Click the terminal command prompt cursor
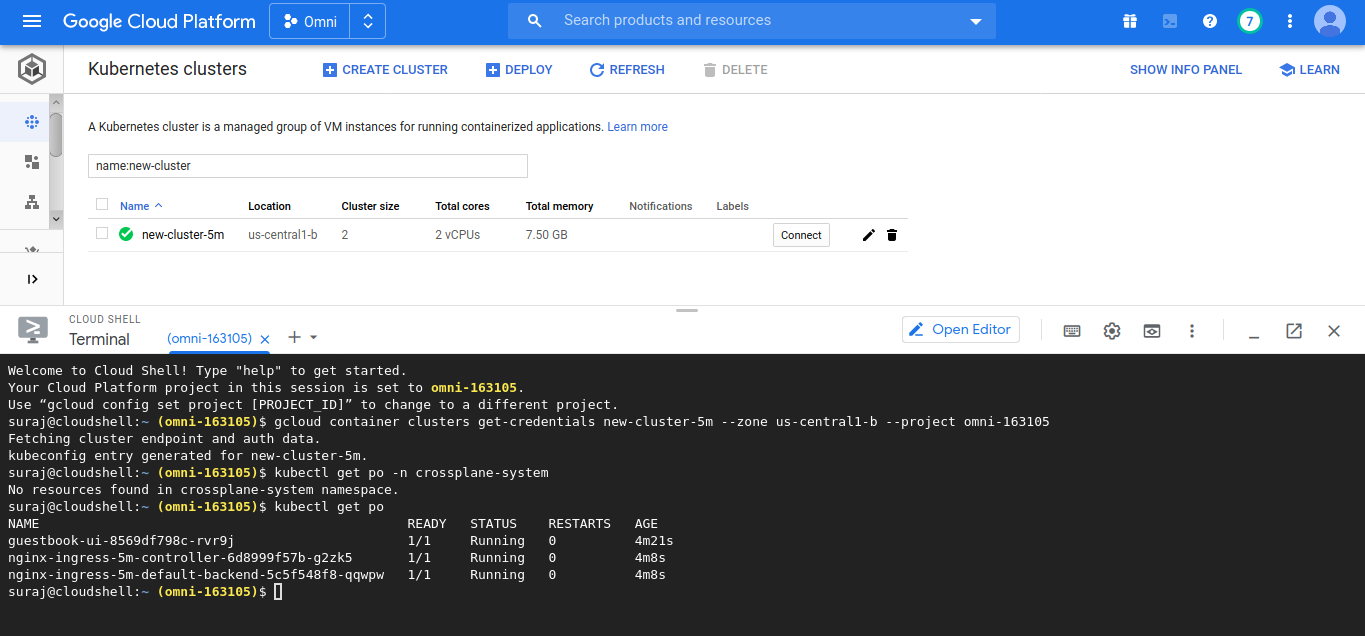This screenshot has width=1365, height=636. click(x=278, y=592)
